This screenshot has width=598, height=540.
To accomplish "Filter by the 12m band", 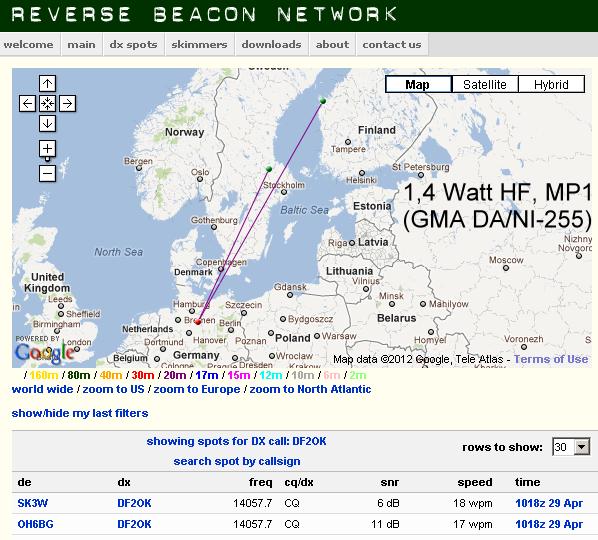I will [271, 375].
